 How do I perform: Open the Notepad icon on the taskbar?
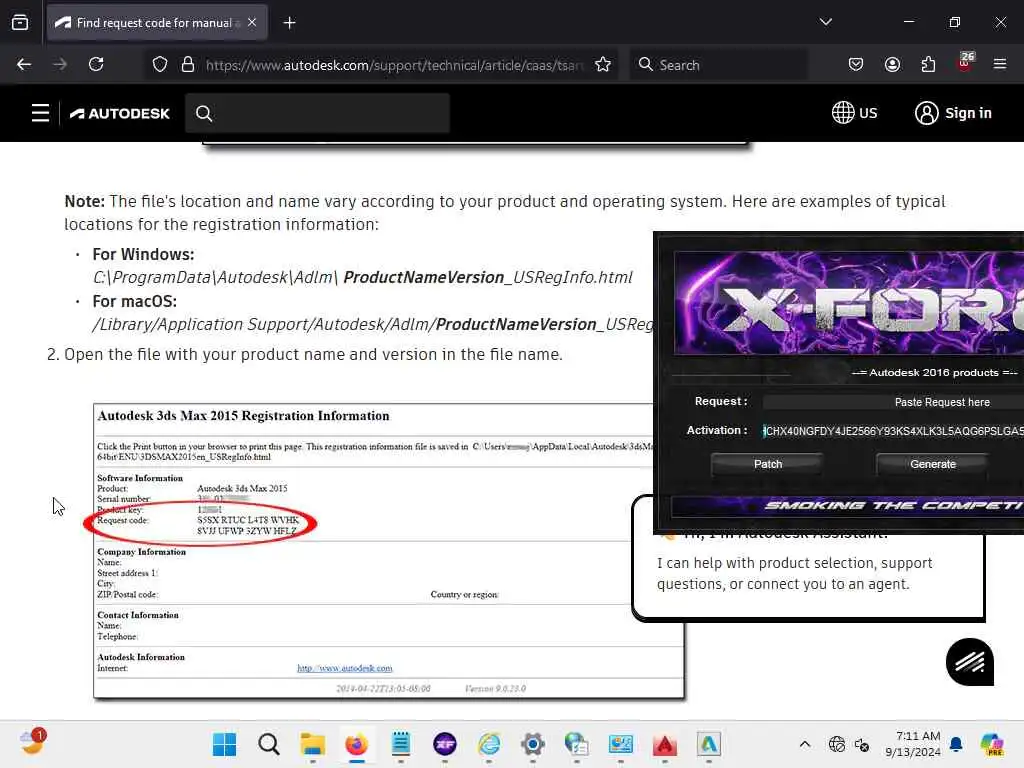tap(400, 744)
